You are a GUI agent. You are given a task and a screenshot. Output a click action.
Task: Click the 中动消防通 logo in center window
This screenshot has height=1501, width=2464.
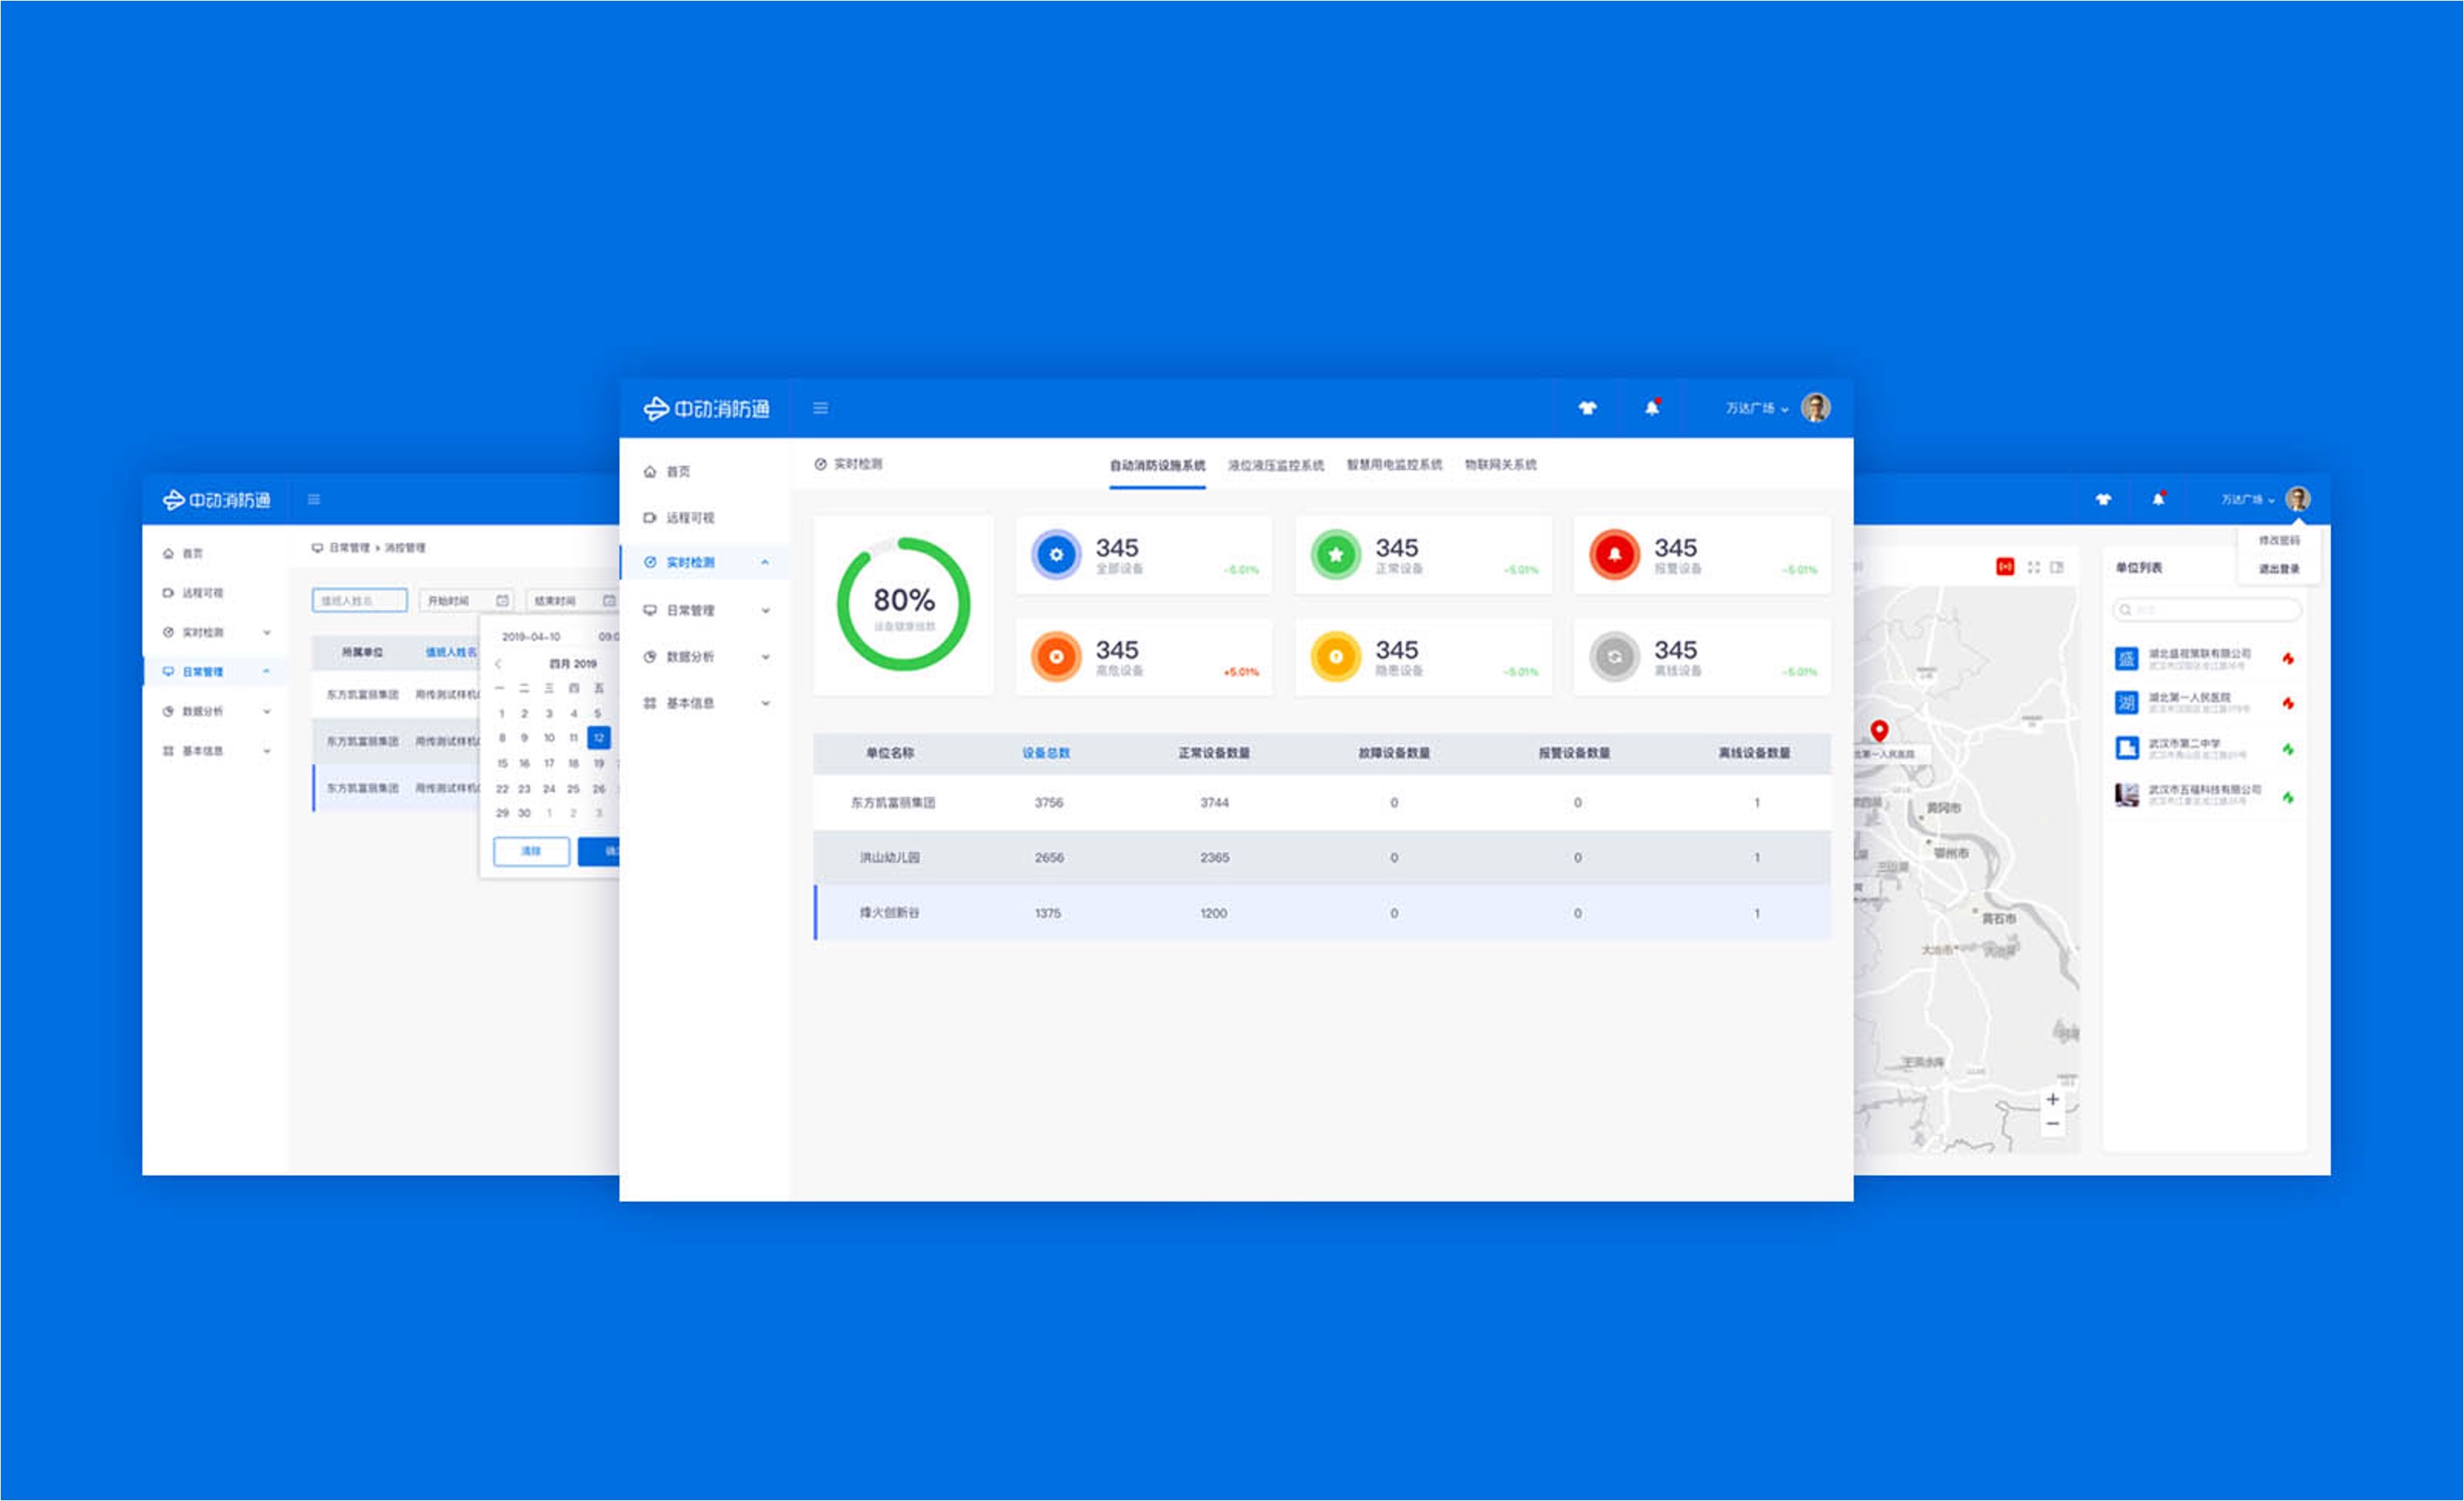pos(706,408)
